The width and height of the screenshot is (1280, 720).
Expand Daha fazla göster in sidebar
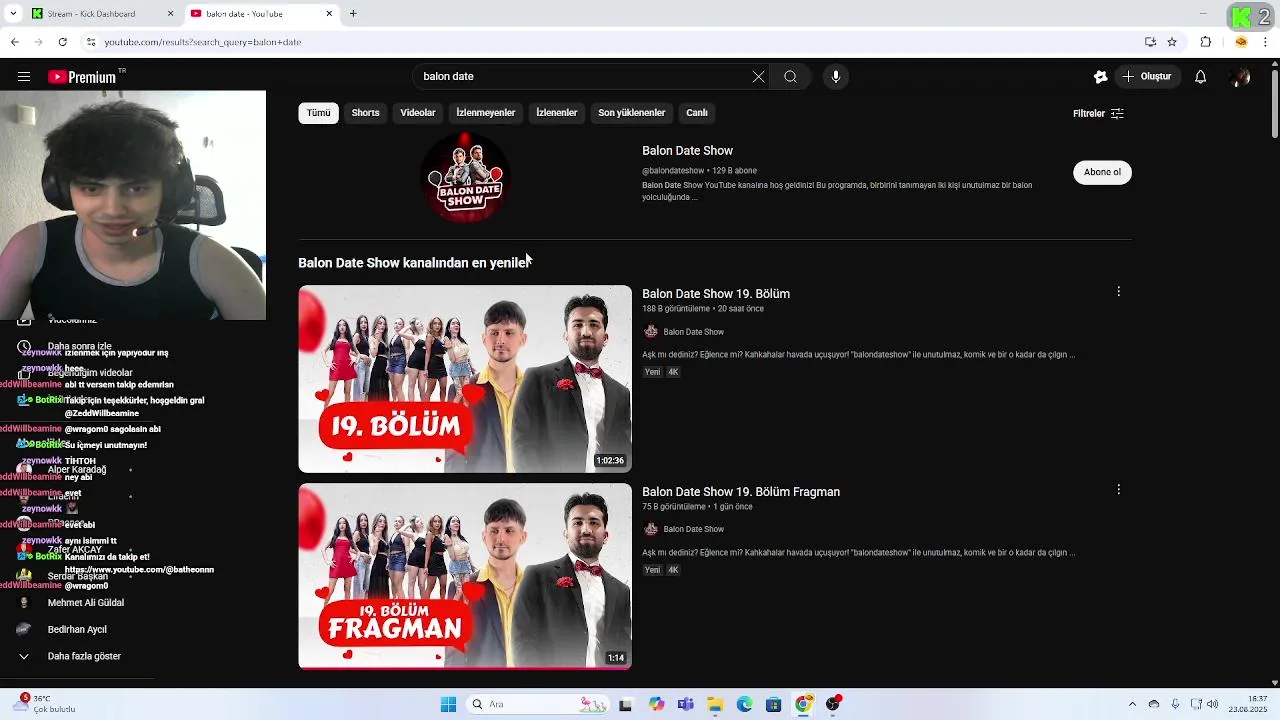click(x=84, y=656)
